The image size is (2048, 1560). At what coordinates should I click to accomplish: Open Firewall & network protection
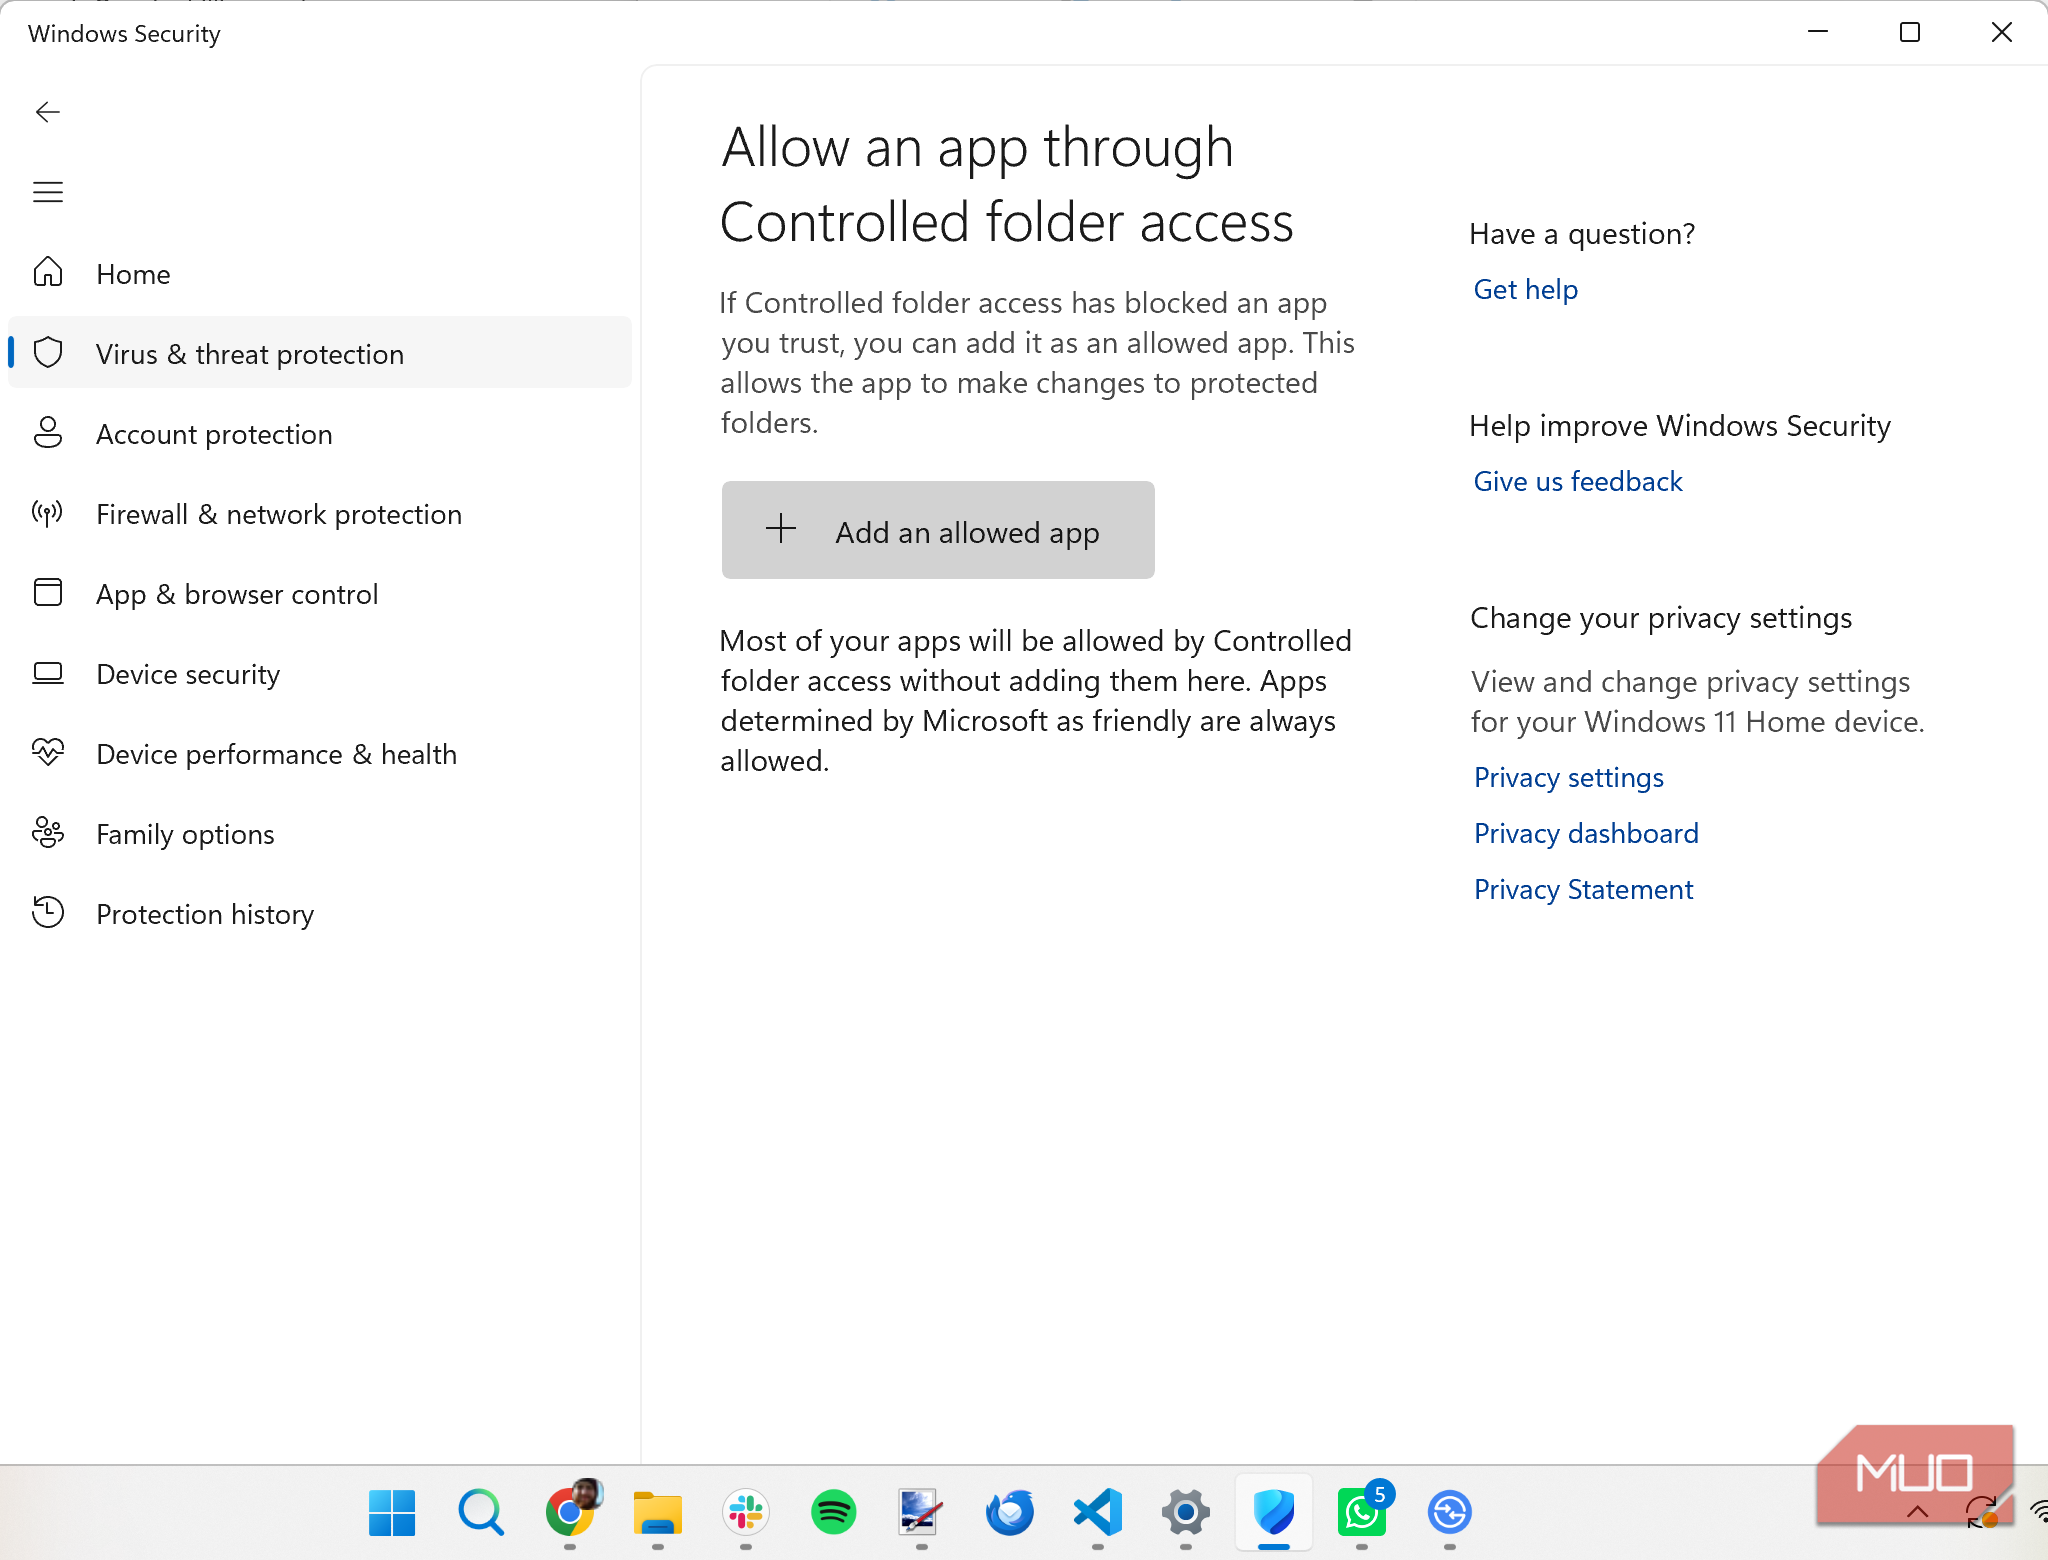pyautogui.click(x=320, y=513)
